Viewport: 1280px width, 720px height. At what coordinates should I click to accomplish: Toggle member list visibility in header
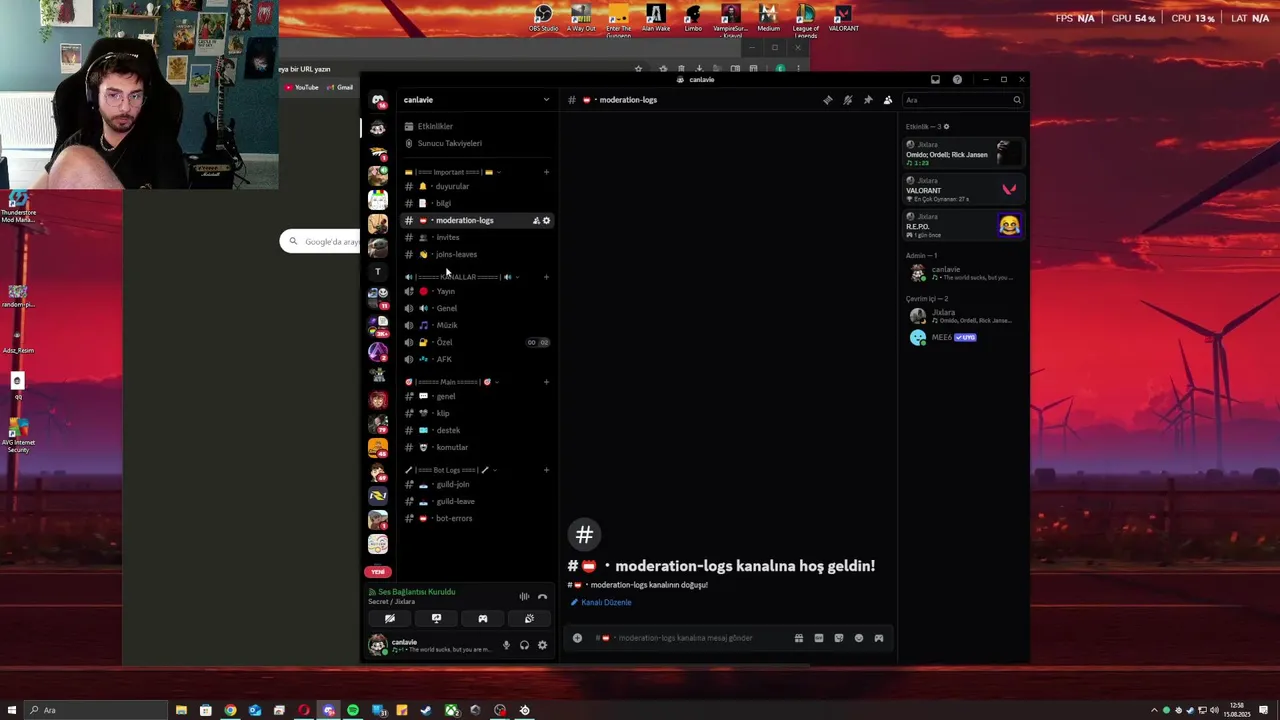pos(887,100)
